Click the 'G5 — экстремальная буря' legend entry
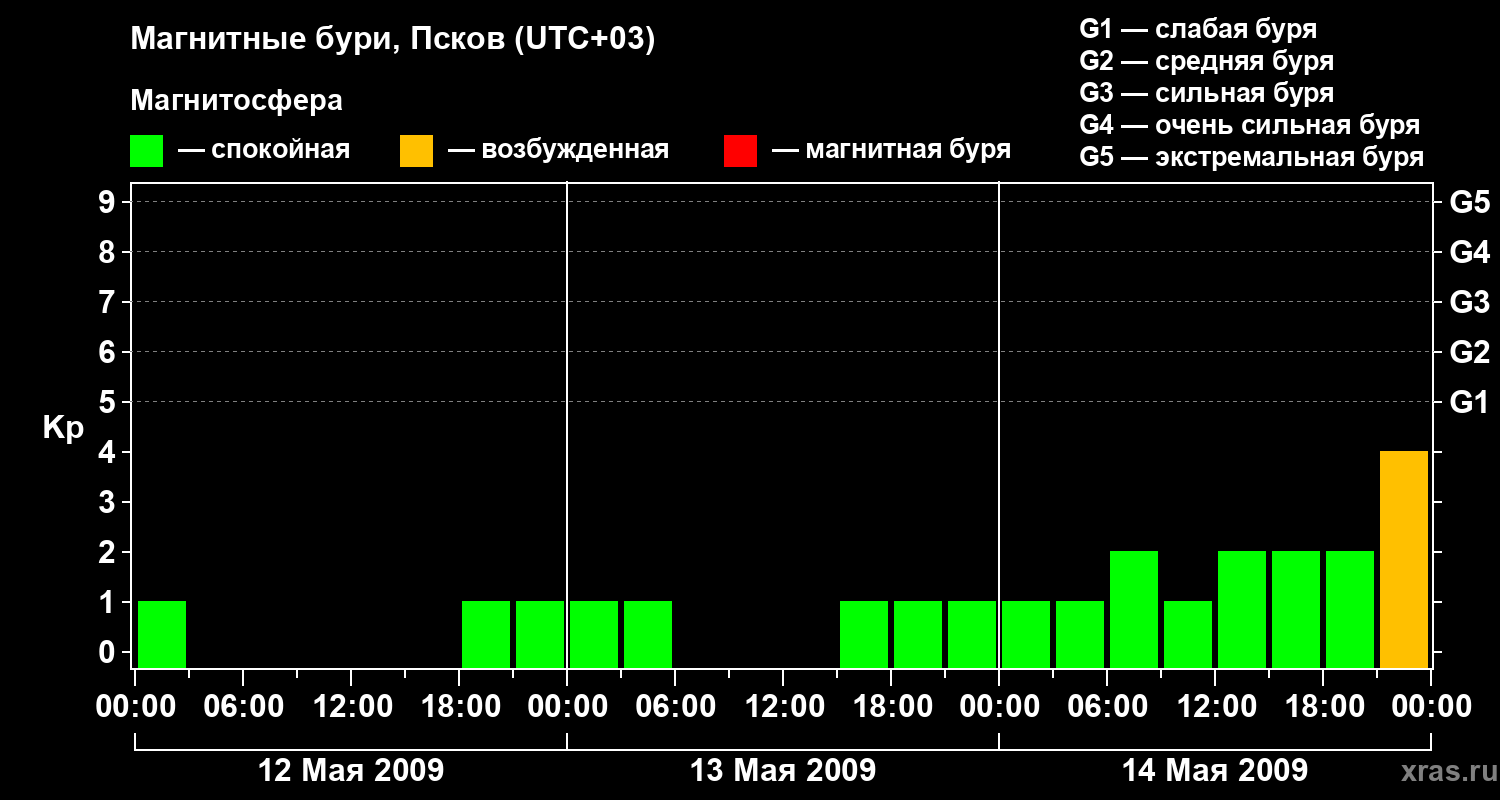 [x=1251, y=158]
